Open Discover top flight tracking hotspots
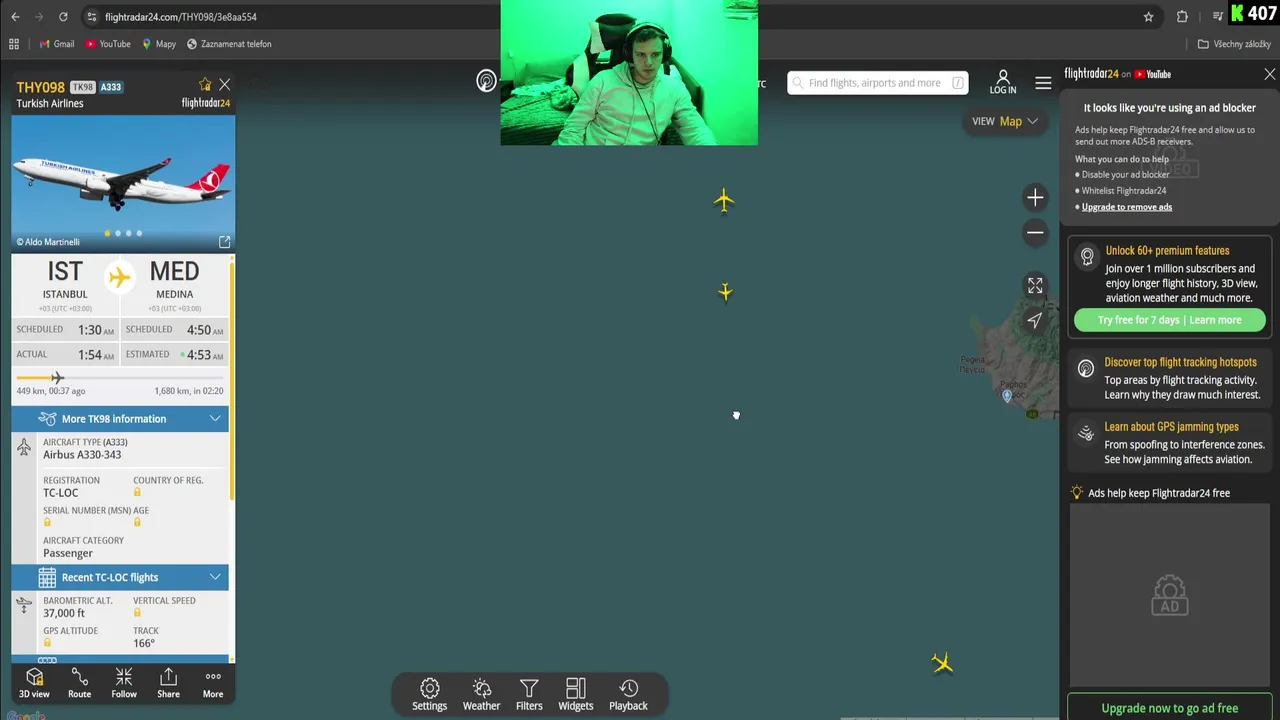 pos(1169,378)
